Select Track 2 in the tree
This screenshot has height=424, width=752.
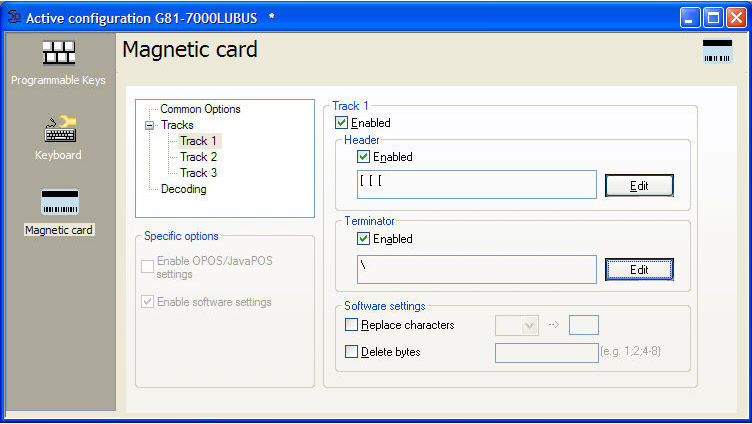click(x=198, y=157)
